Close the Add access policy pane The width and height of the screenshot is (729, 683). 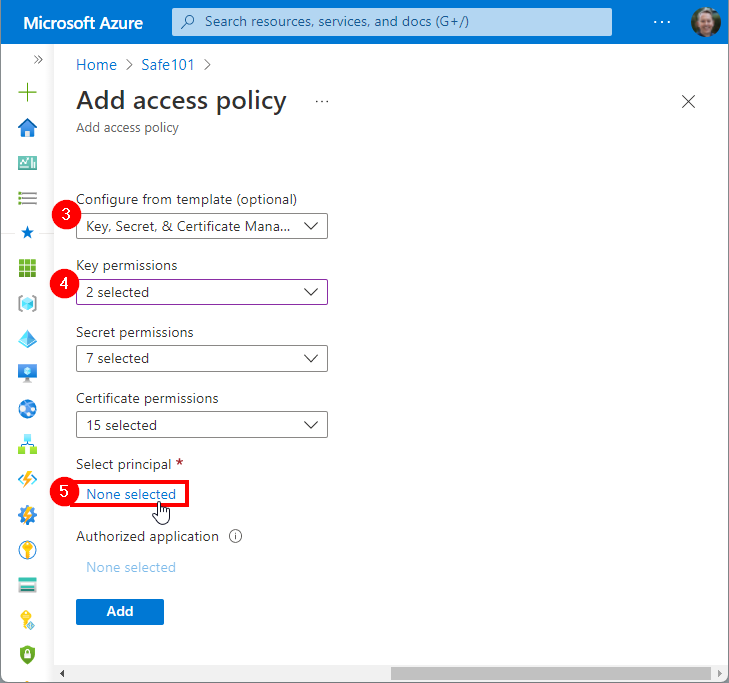[x=688, y=101]
